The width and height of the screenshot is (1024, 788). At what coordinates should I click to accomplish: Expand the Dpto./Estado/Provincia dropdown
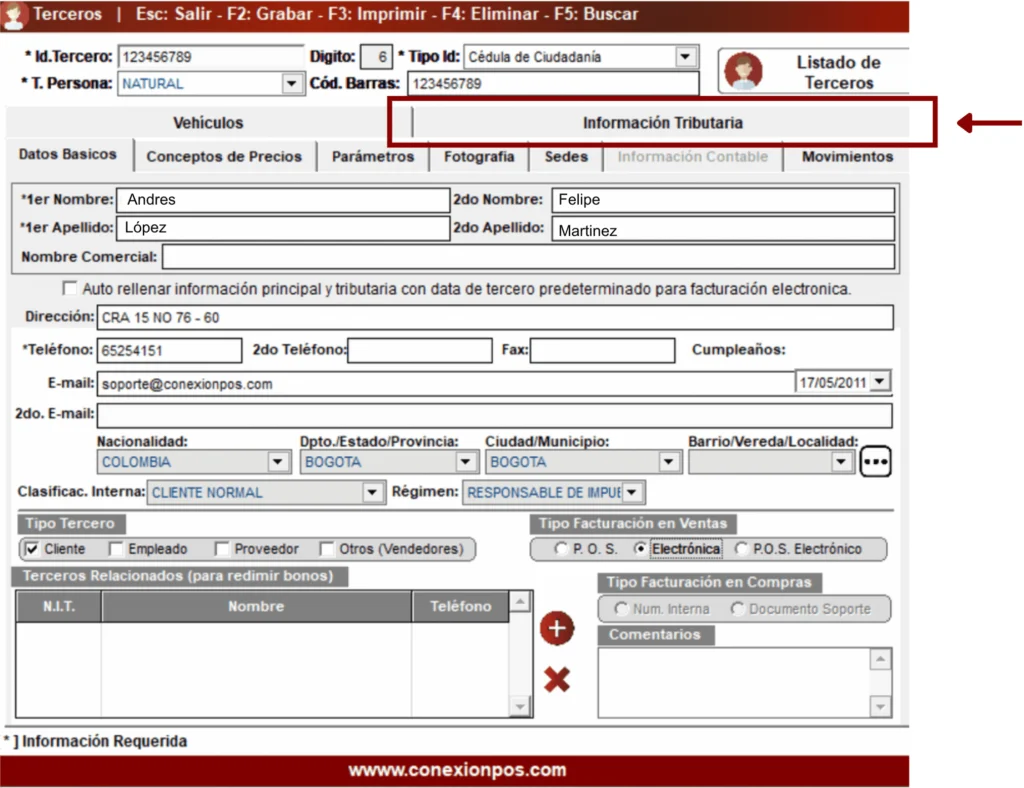point(465,462)
